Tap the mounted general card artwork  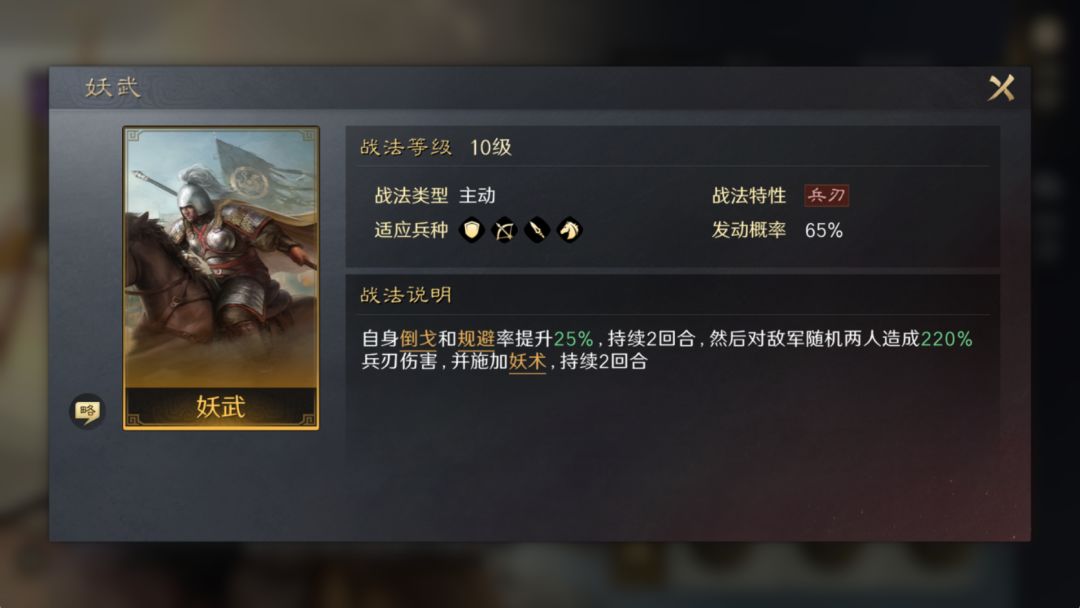pyautogui.click(x=221, y=258)
